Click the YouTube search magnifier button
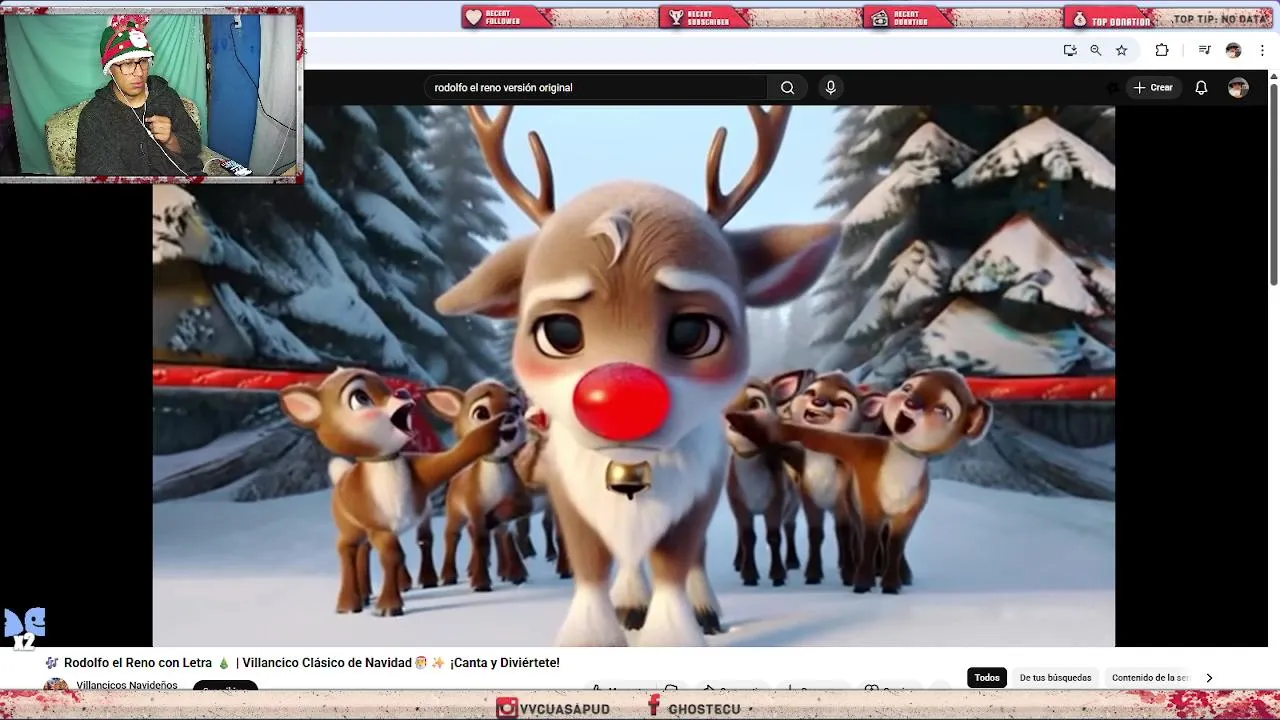Viewport: 1280px width, 720px height. click(787, 88)
